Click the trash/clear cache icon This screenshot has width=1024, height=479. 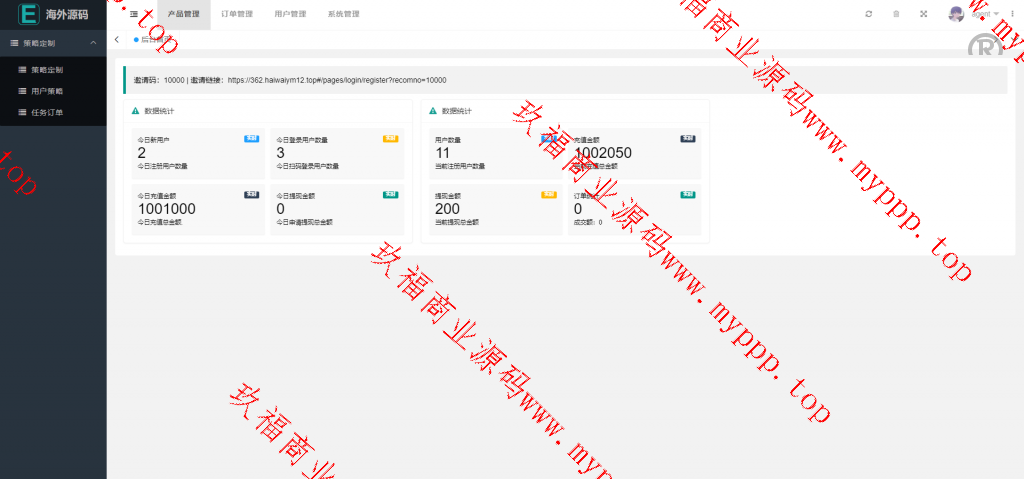(x=896, y=14)
